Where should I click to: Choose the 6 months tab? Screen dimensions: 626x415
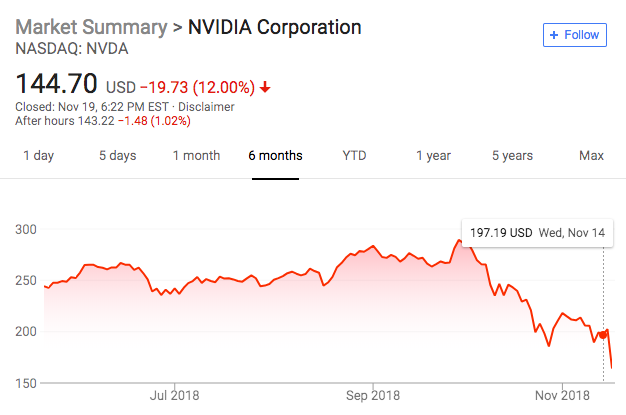tap(276, 156)
